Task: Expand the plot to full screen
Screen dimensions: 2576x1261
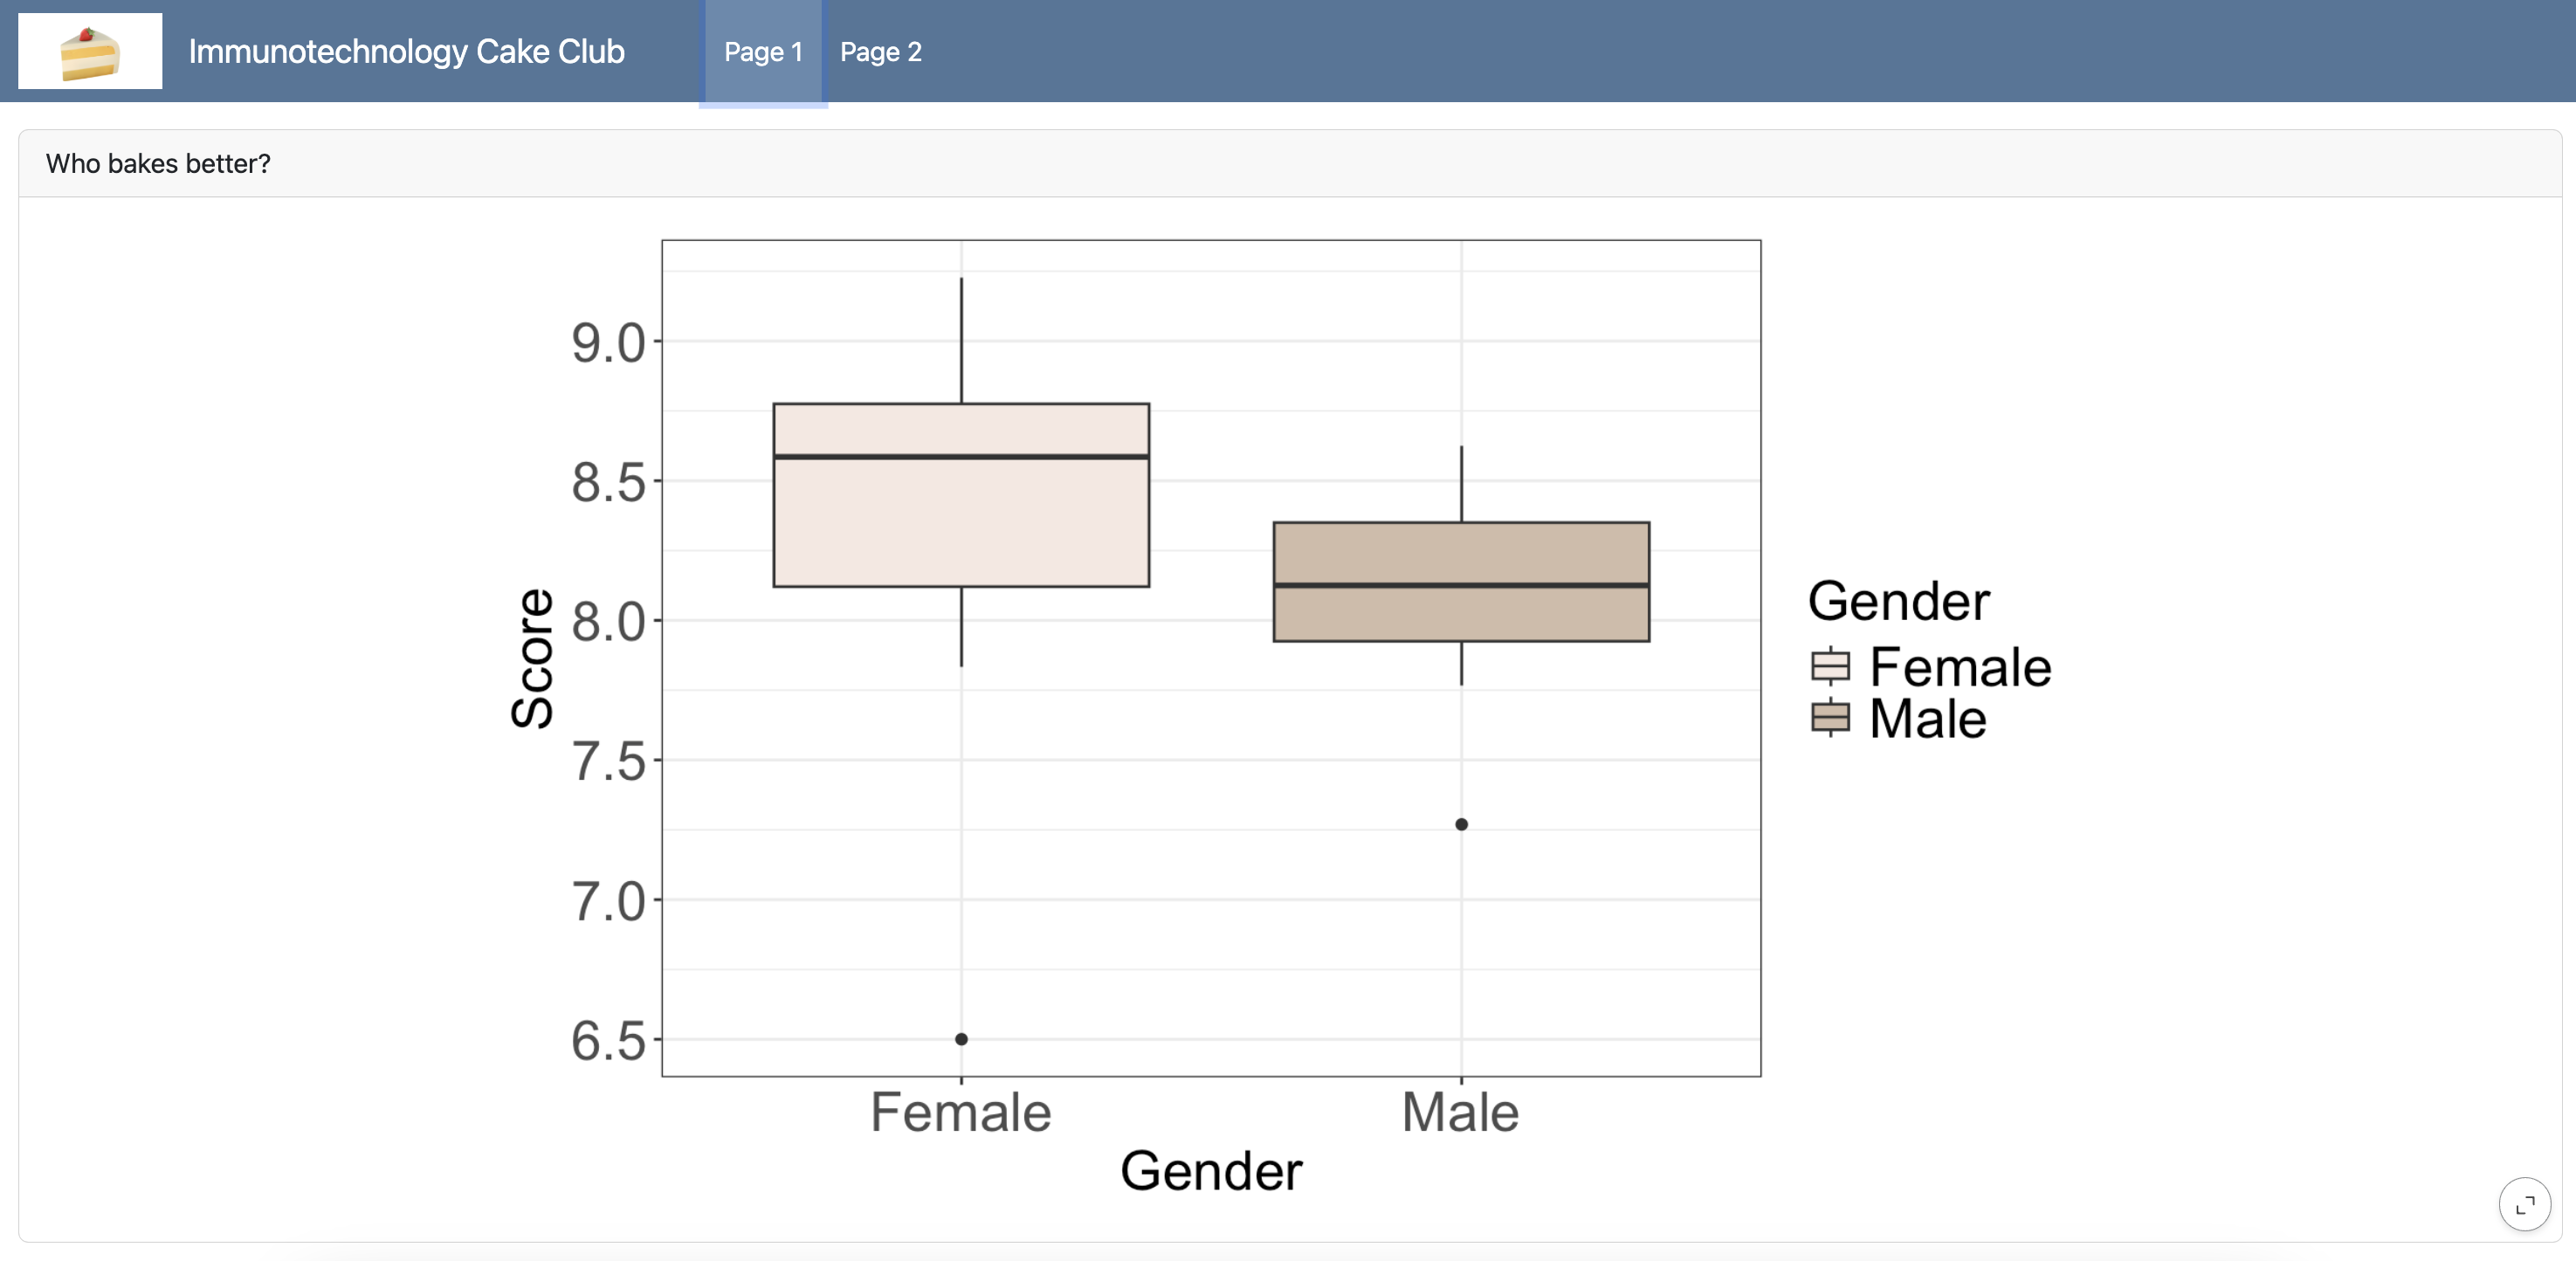Action: [2524, 1204]
